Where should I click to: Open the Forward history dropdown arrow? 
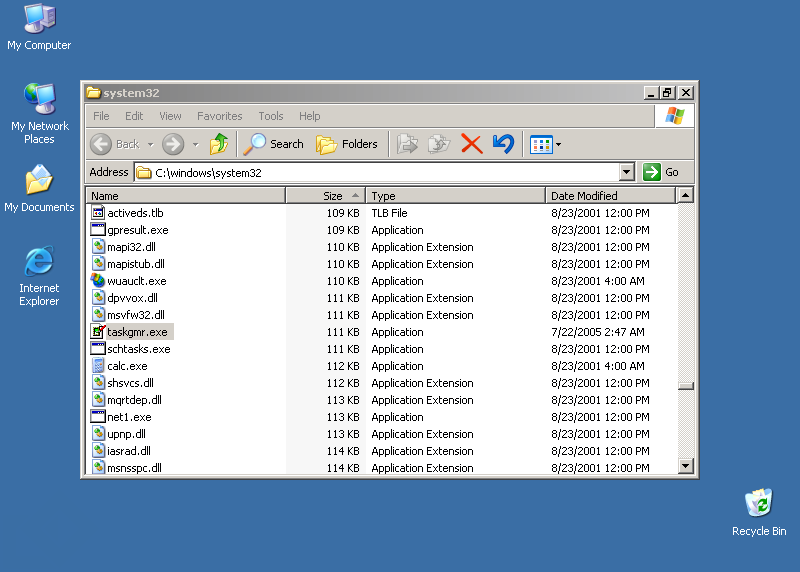195,144
